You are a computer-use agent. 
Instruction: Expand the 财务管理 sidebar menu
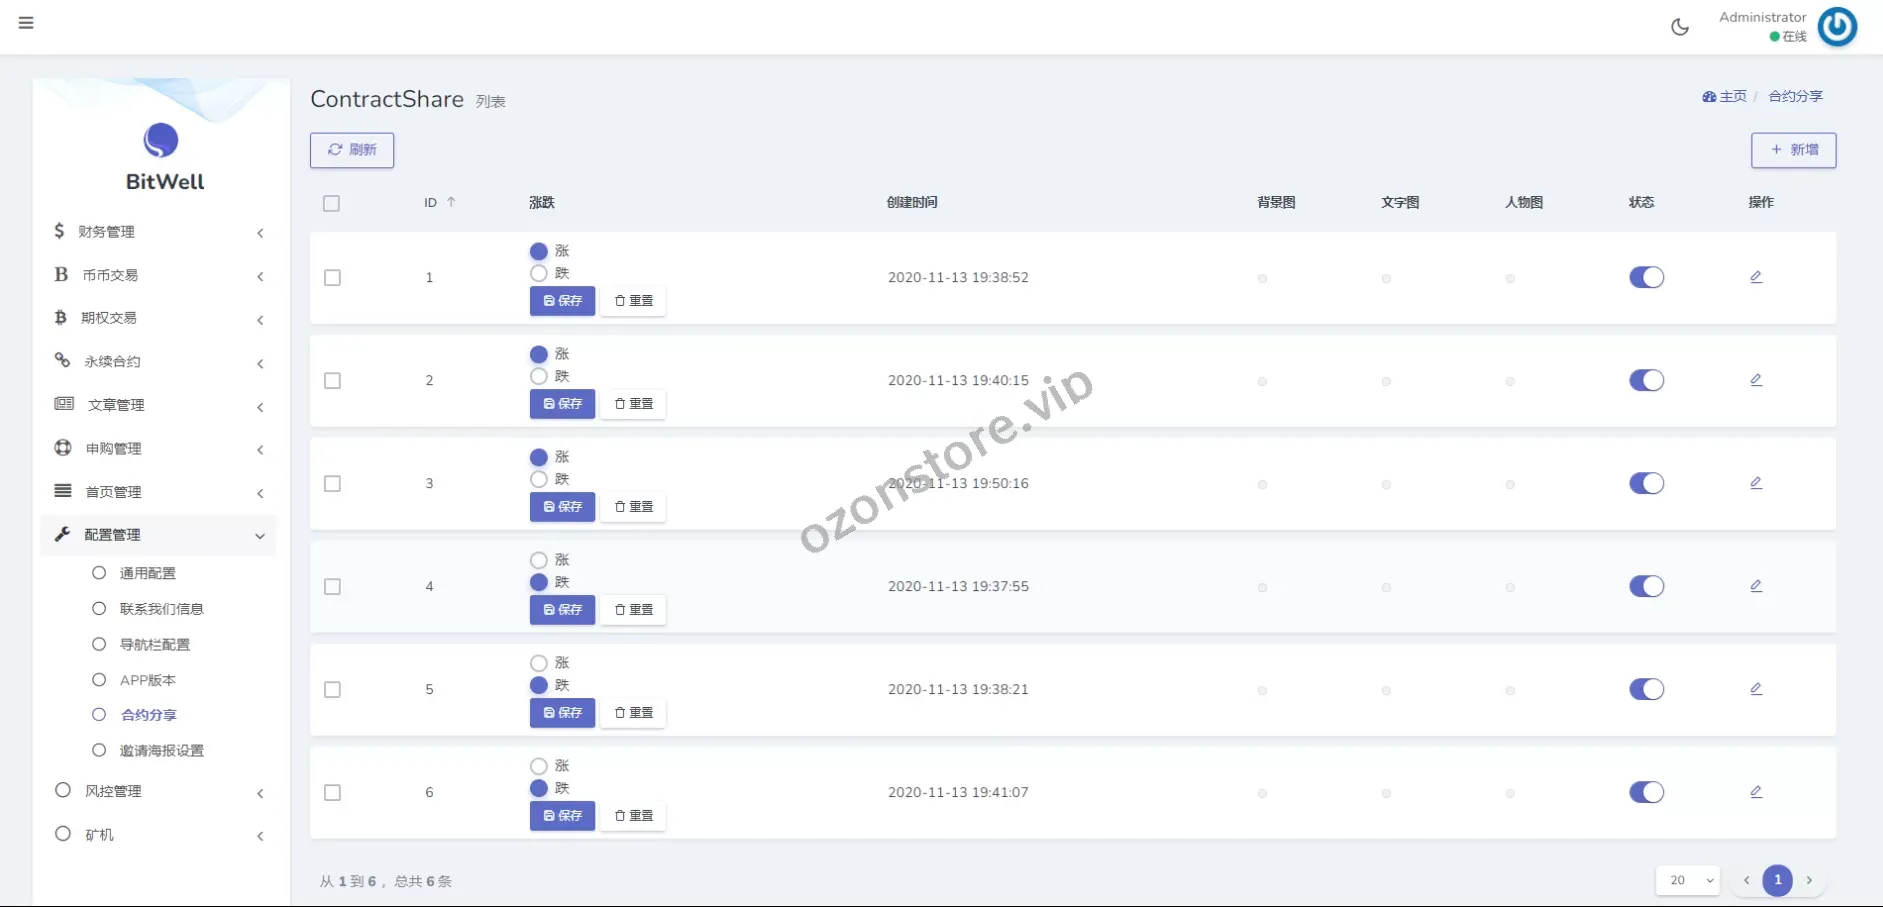160,232
